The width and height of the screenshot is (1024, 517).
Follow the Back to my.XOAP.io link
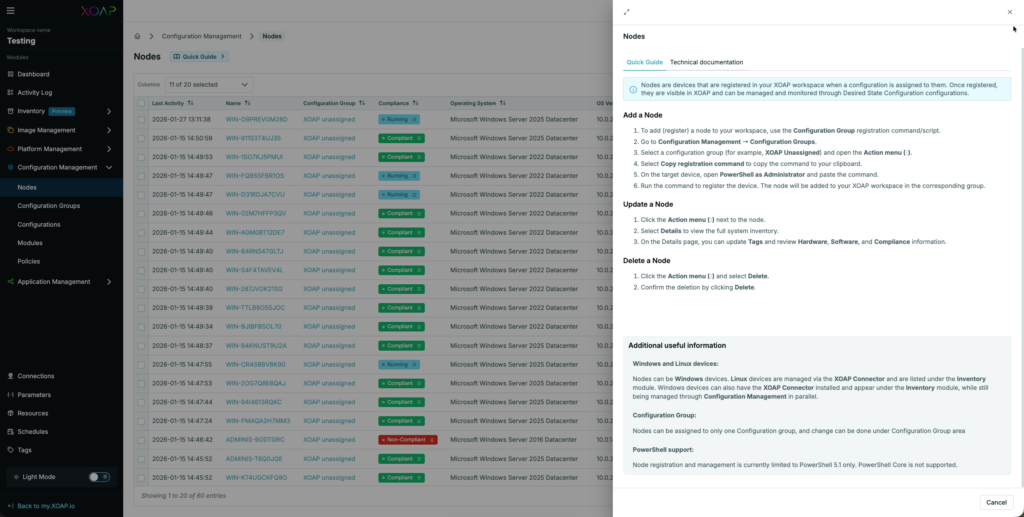[46, 506]
